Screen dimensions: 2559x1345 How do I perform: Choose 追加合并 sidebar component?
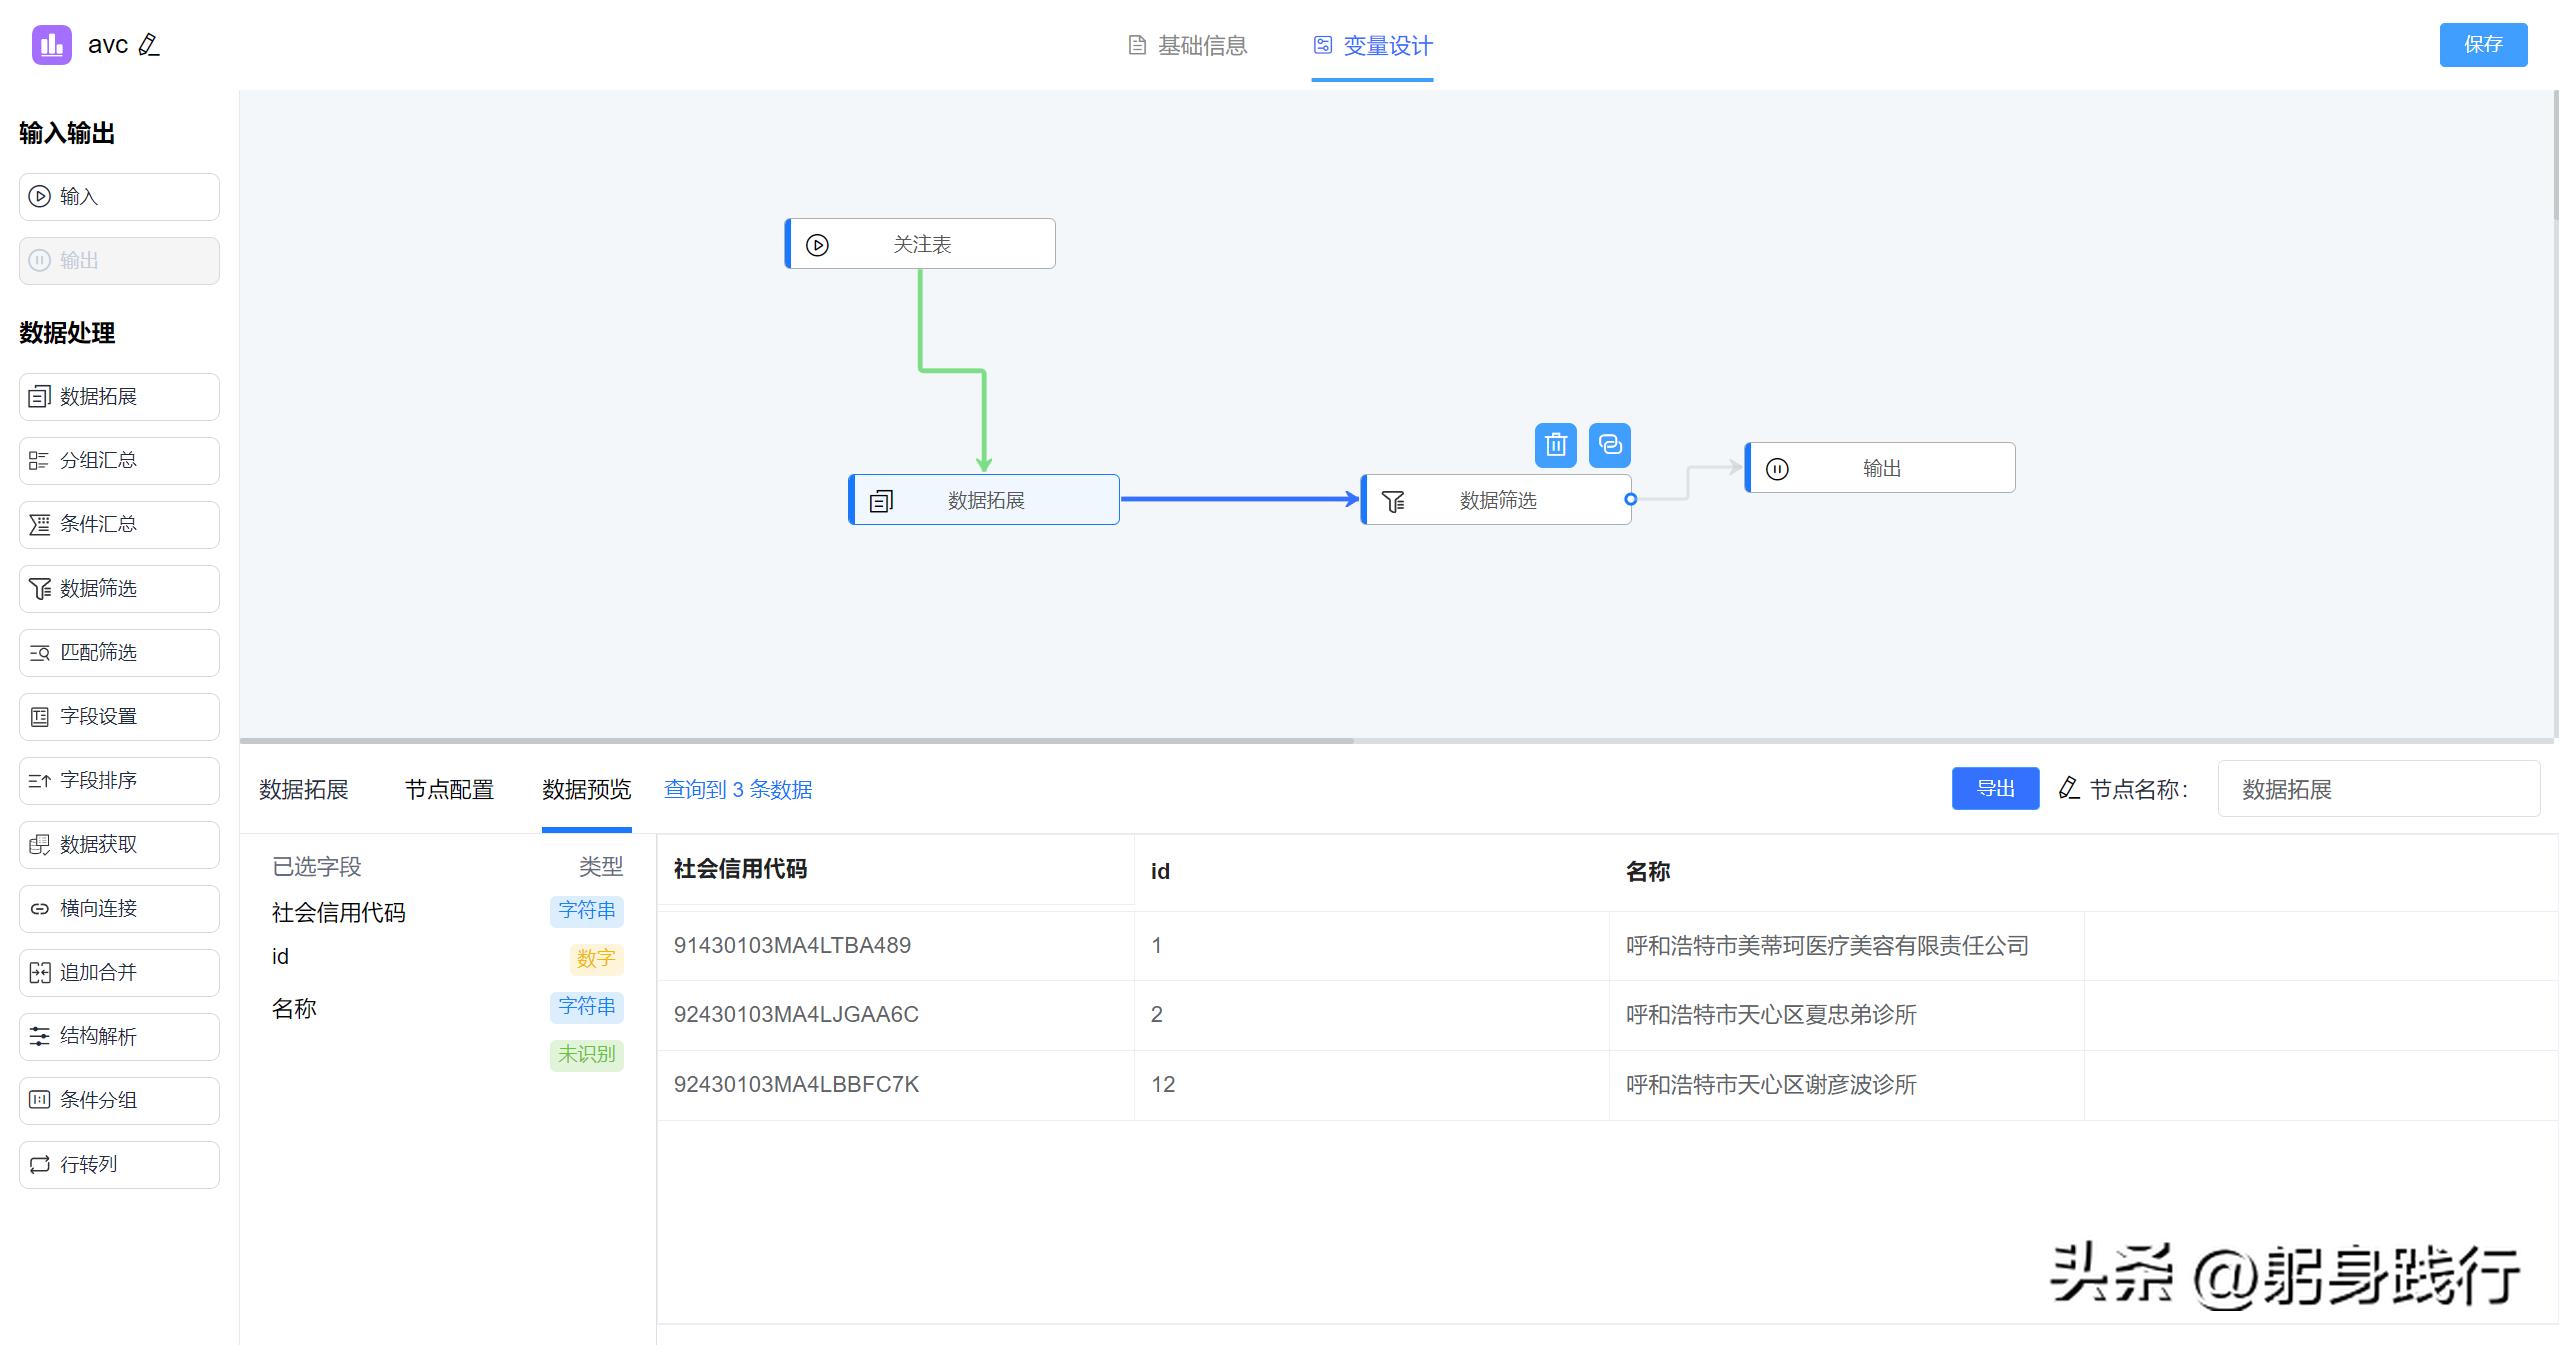pyautogui.click(x=119, y=973)
